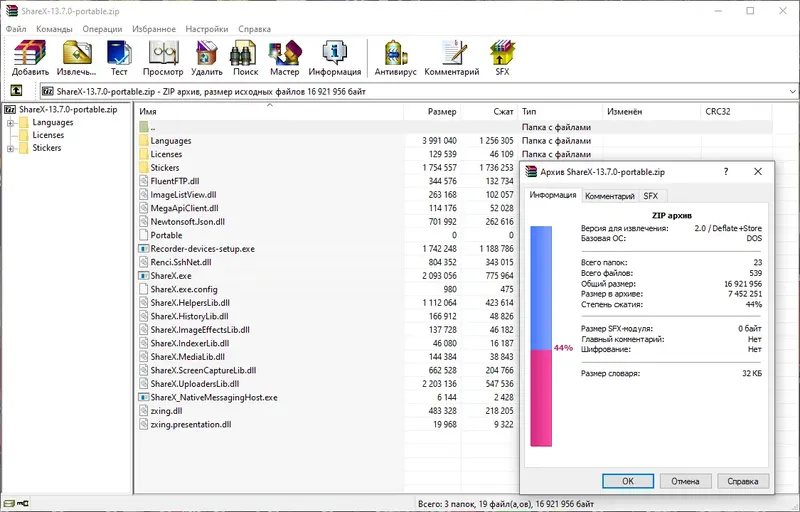Sort by the Размер column header
Screen dimensions: 800x512
click(x=432, y=111)
